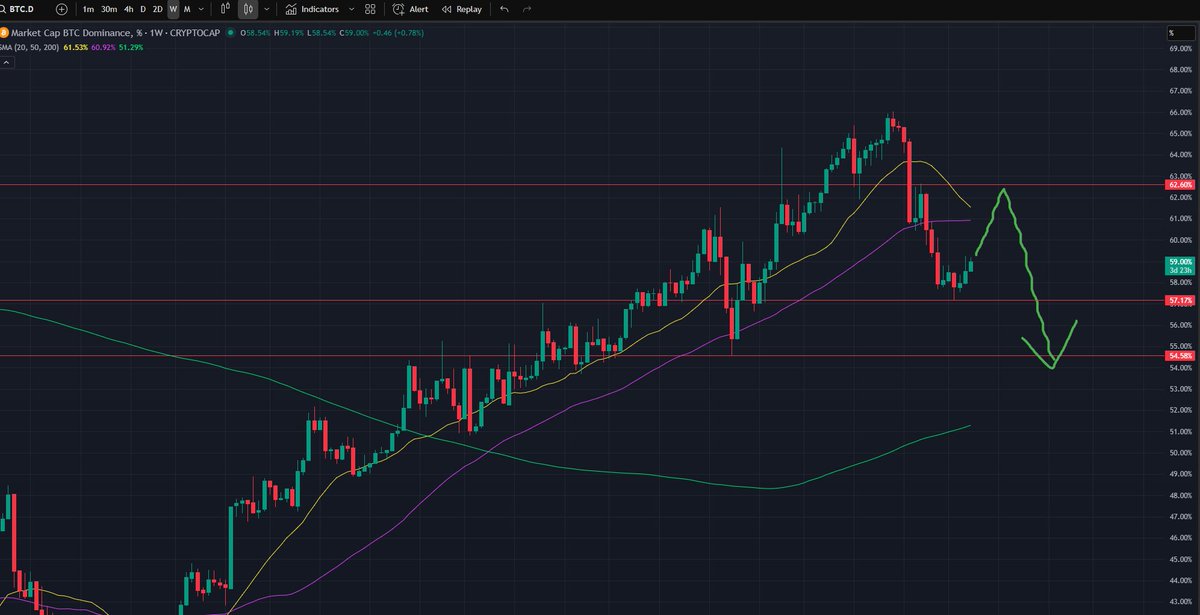The height and width of the screenshot is (615, 1200).
Task: Click the 51.29% green SMA value
Action: [x=131, y=47]
